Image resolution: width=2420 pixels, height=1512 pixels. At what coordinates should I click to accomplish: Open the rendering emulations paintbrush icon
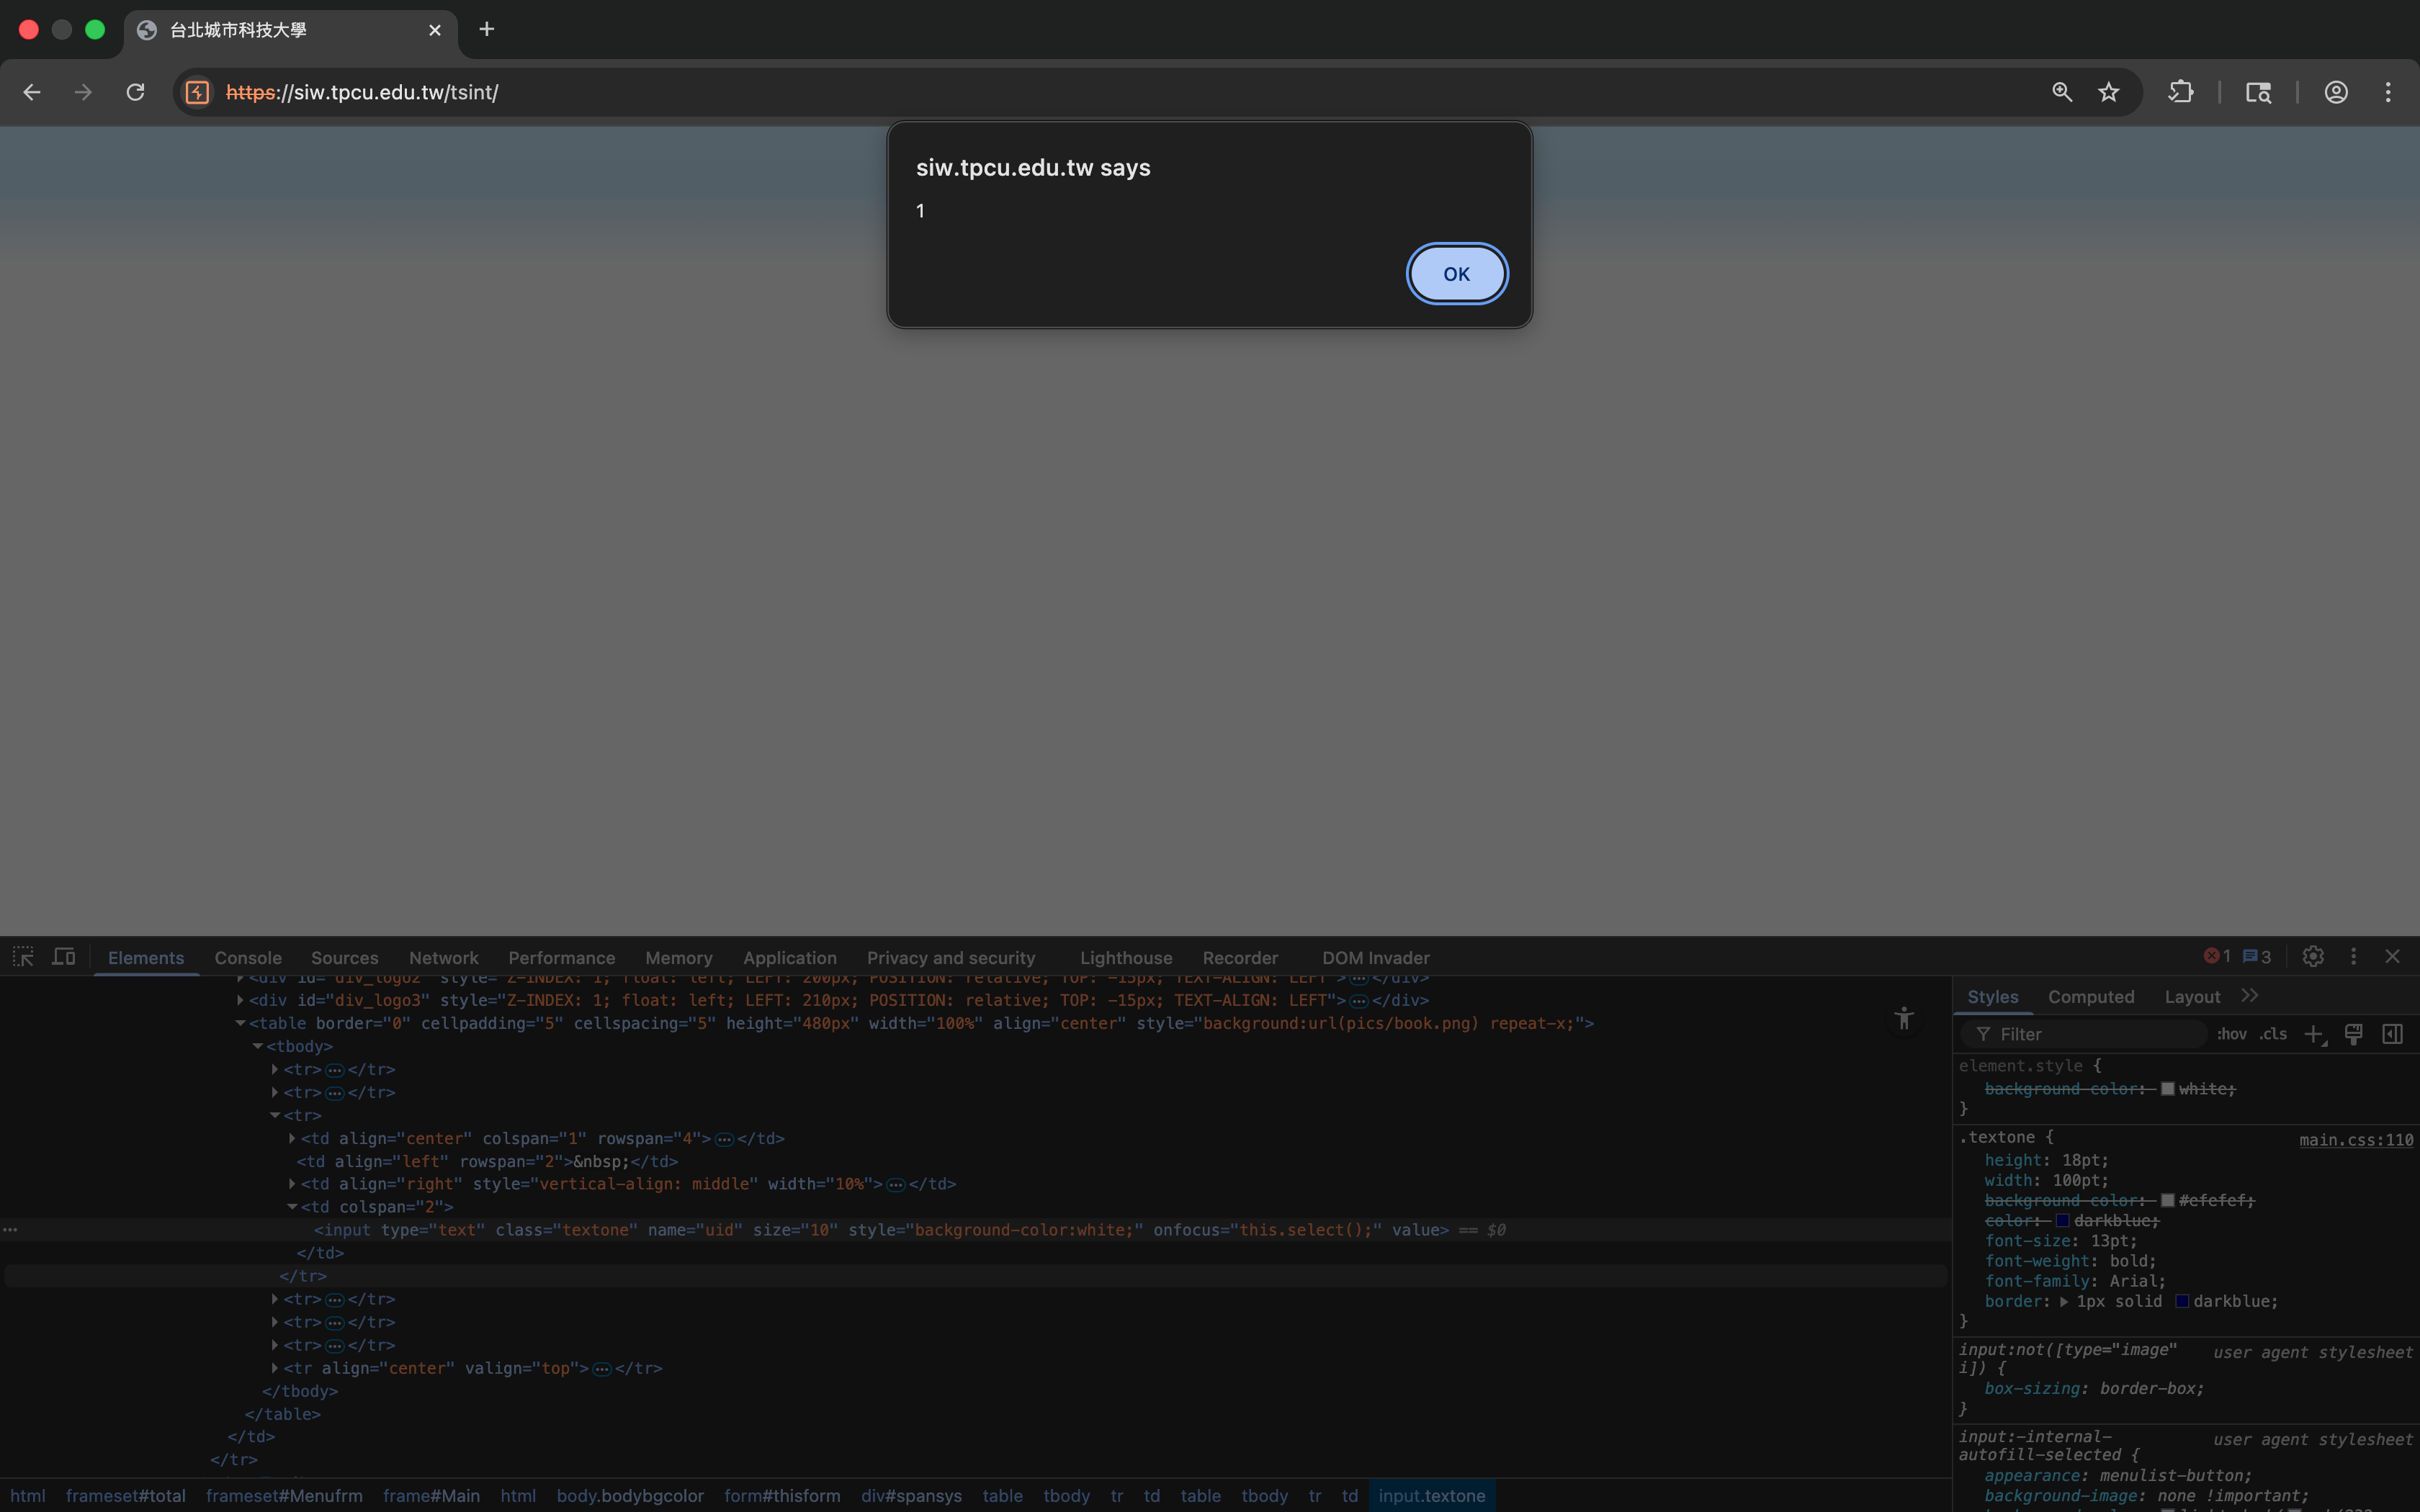[x=2354, y=1035]
